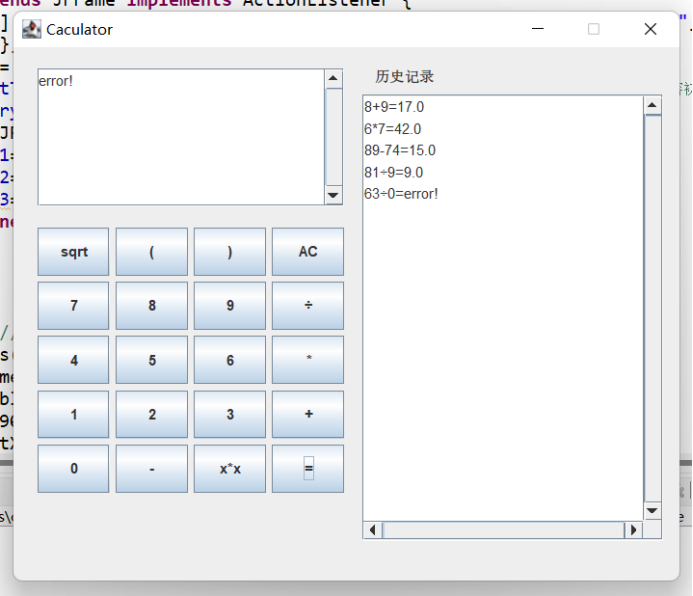Viewport: 693px width, 596px height.
Task: Select the plus + operator
Action: 308,414
